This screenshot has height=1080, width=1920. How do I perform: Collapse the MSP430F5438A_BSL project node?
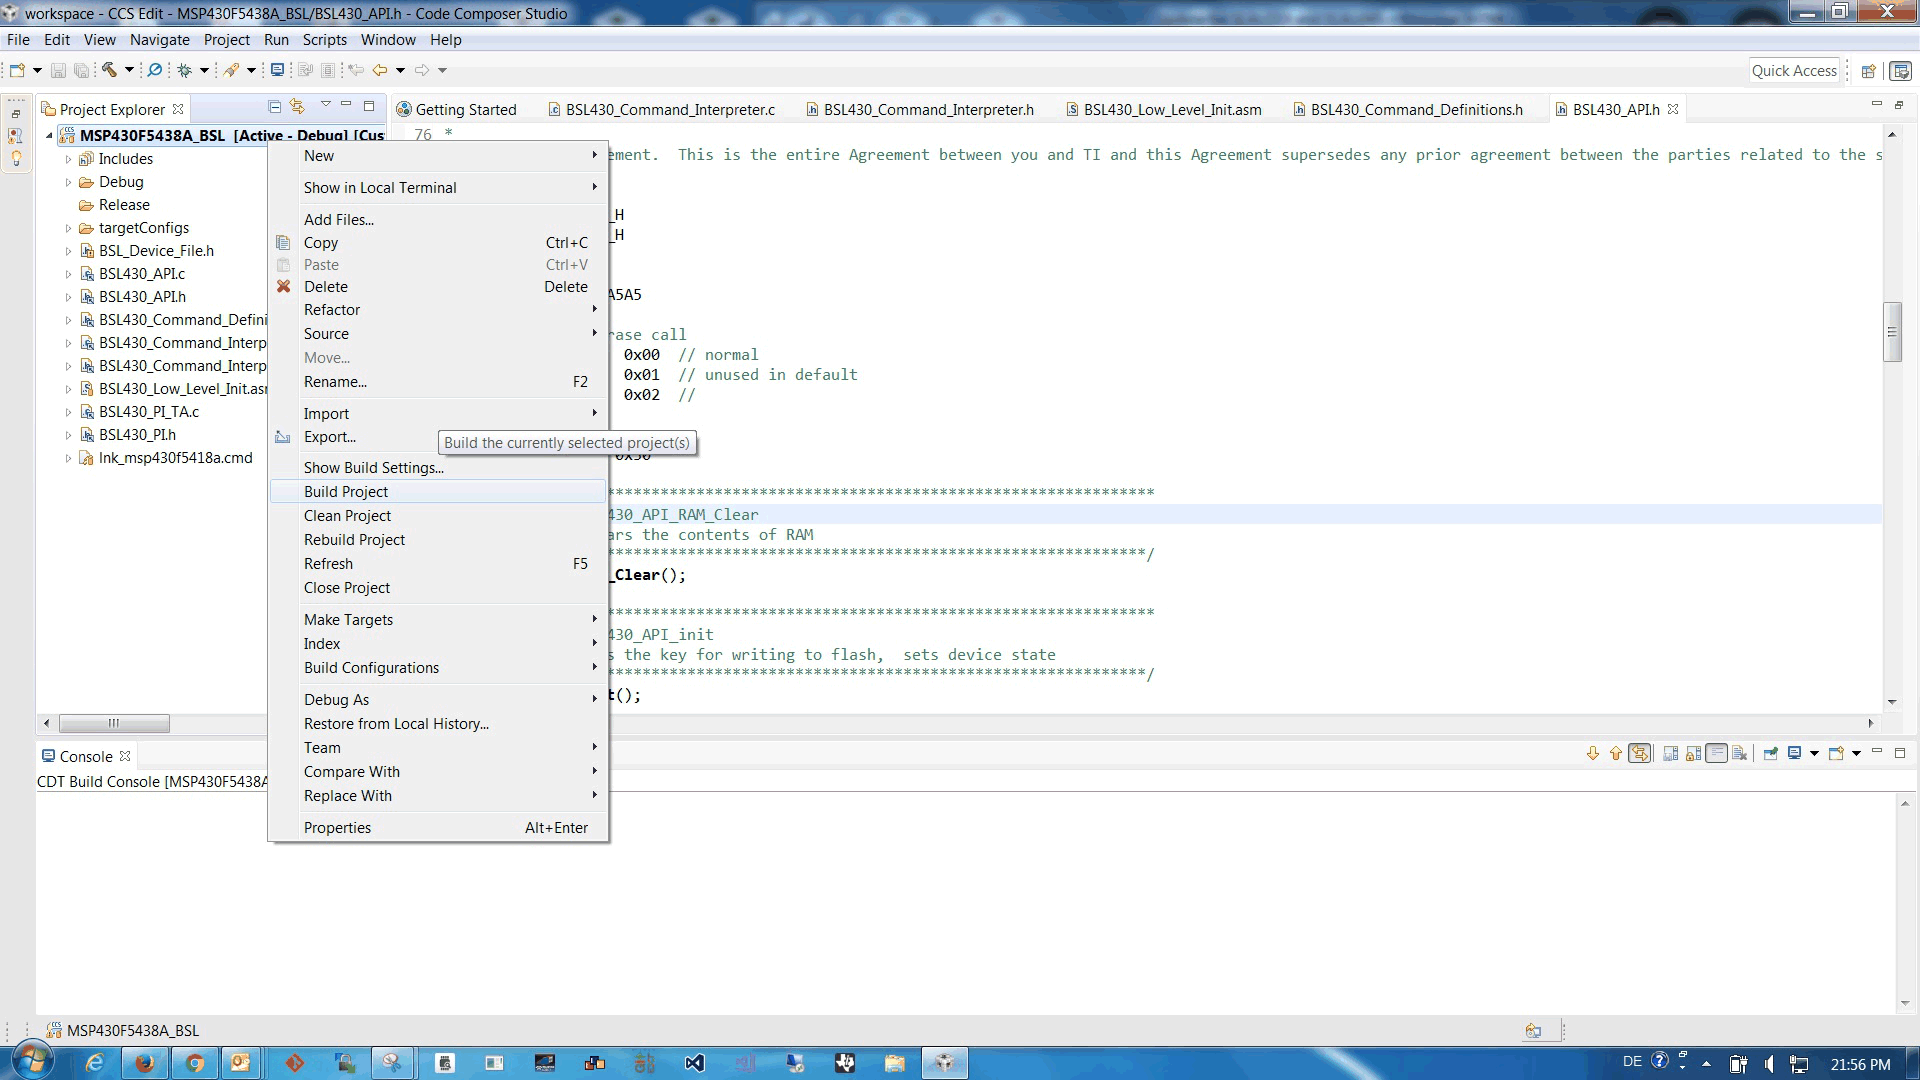coord(49,135)
